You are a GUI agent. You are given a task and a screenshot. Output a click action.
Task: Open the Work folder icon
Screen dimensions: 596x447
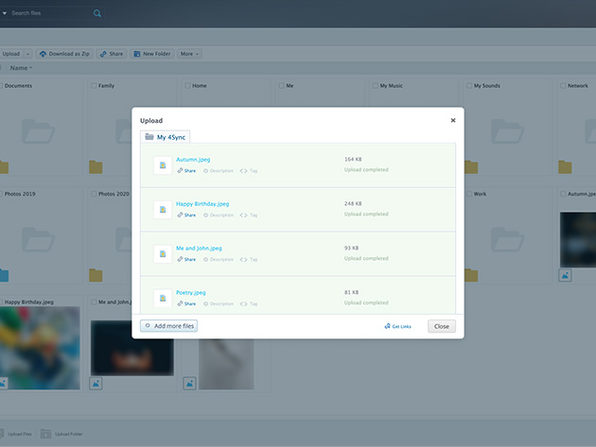507,239
